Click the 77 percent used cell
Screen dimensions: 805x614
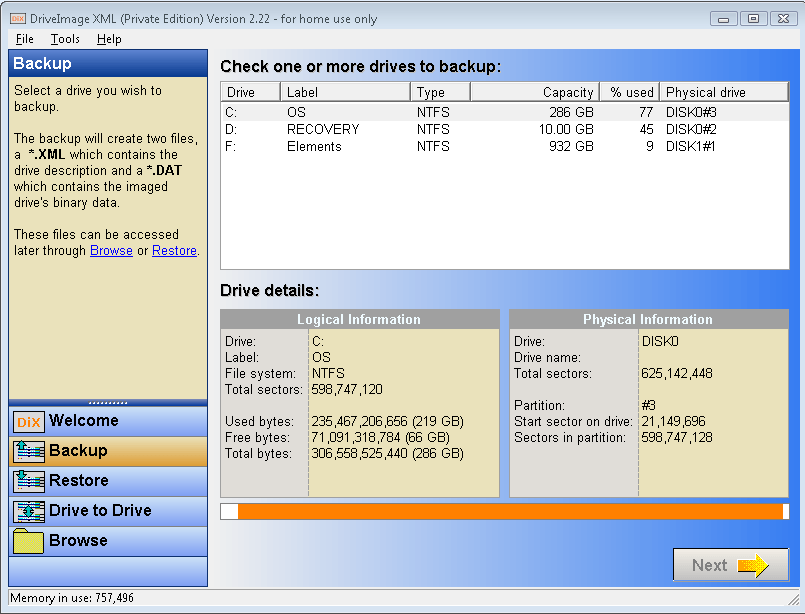pyautogui.click(x=646, y=112)
